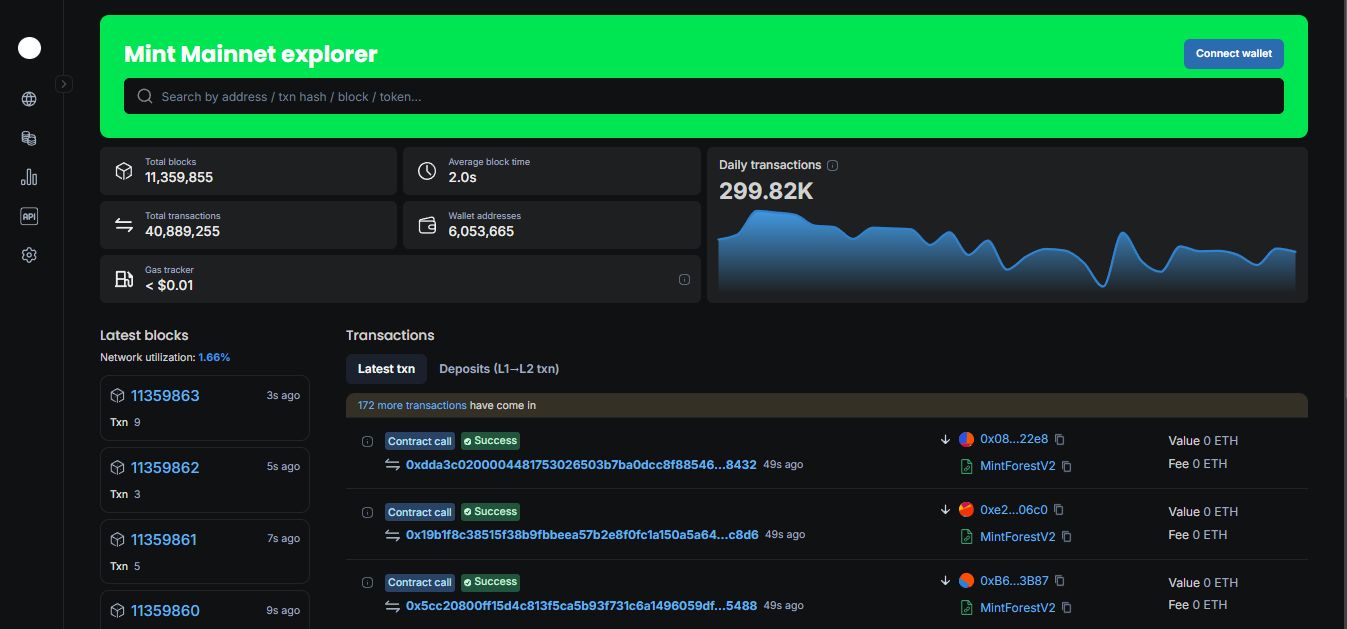Click the globe Blockchain icon in sidebar
The height and width of the screenshot is (629, 1347).
click(29, 99)
